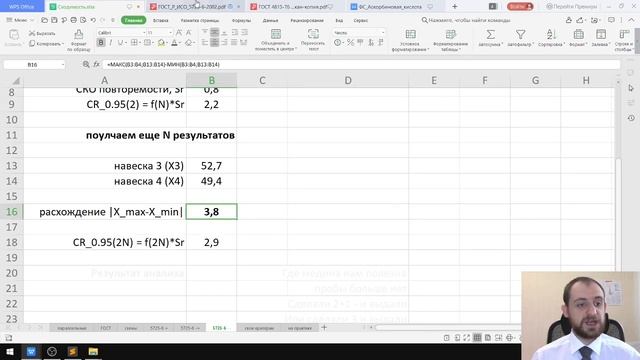Click Объединить и поместить в центр
Viewport: 640px width, 360px height.
(x=276, y=40)
